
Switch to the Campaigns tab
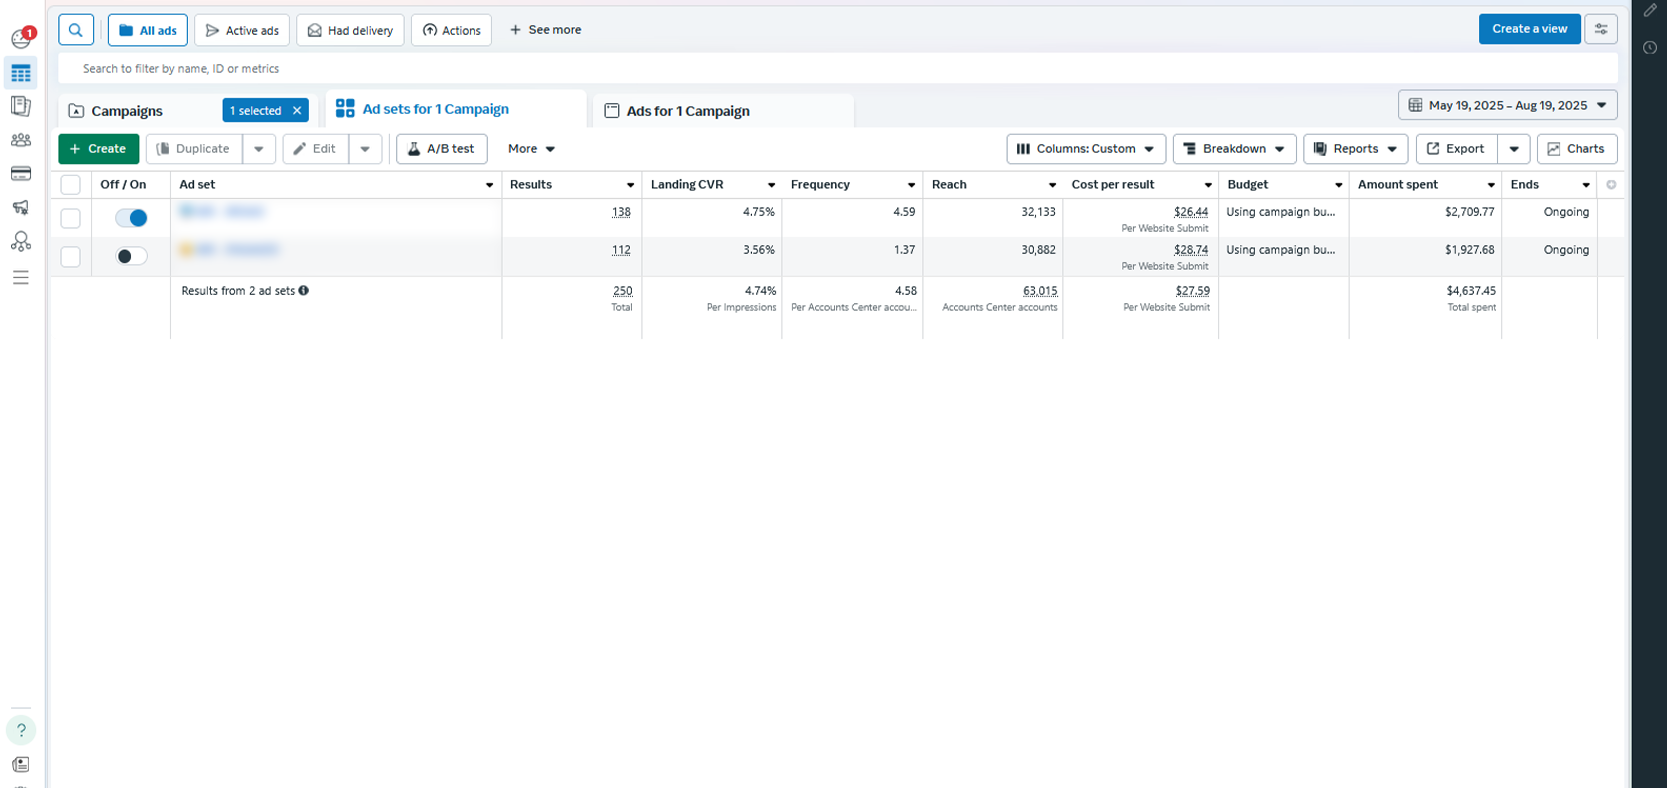[127, 111]
